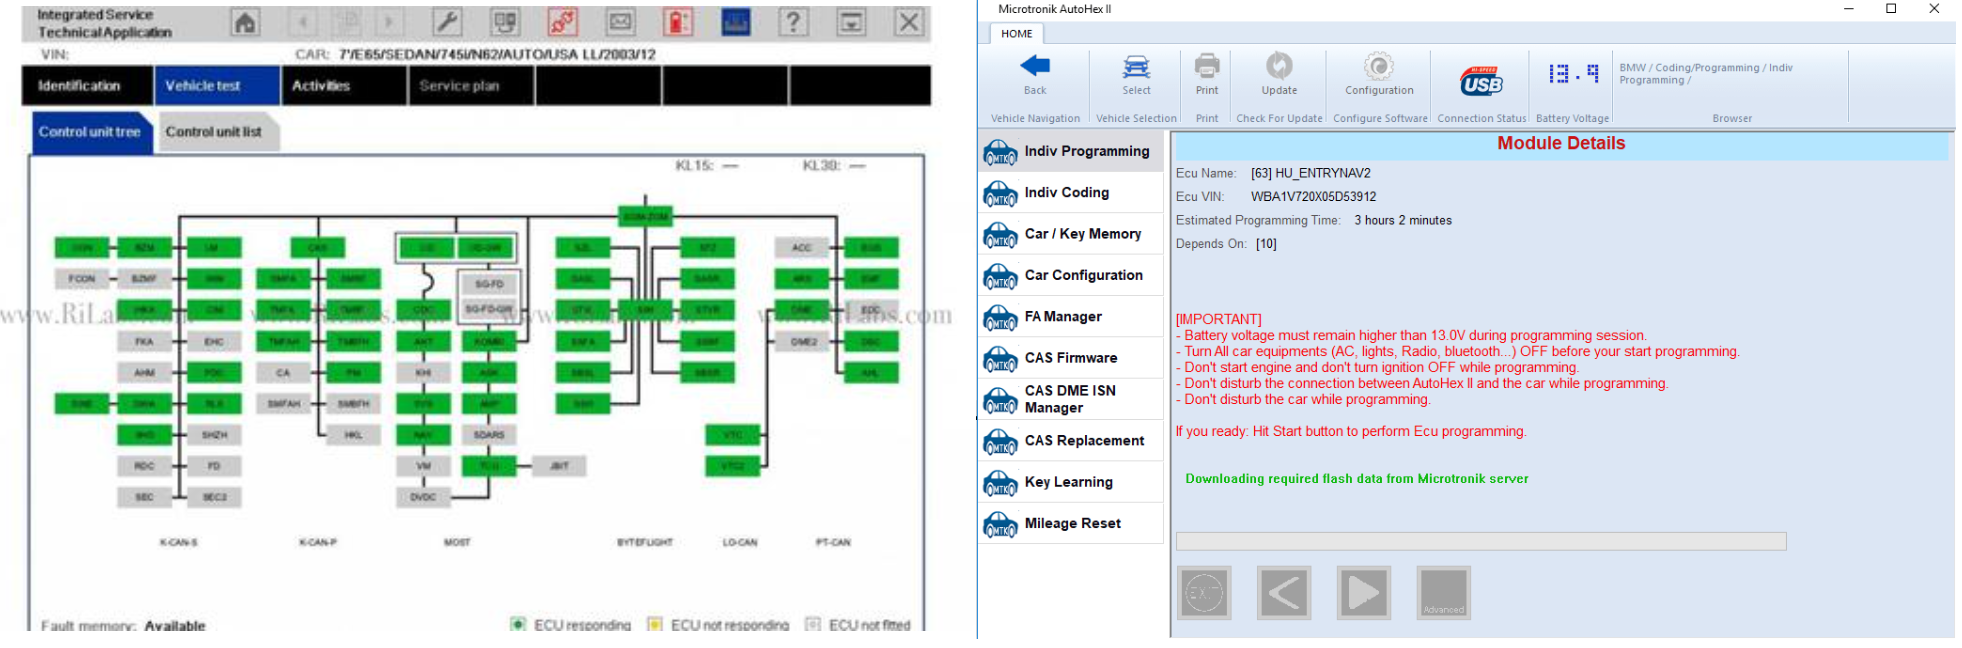This screenshot has width=1962, height=648.
Task: Select CAS Firmware in the sidebar
Action: tap(1070, 358)
